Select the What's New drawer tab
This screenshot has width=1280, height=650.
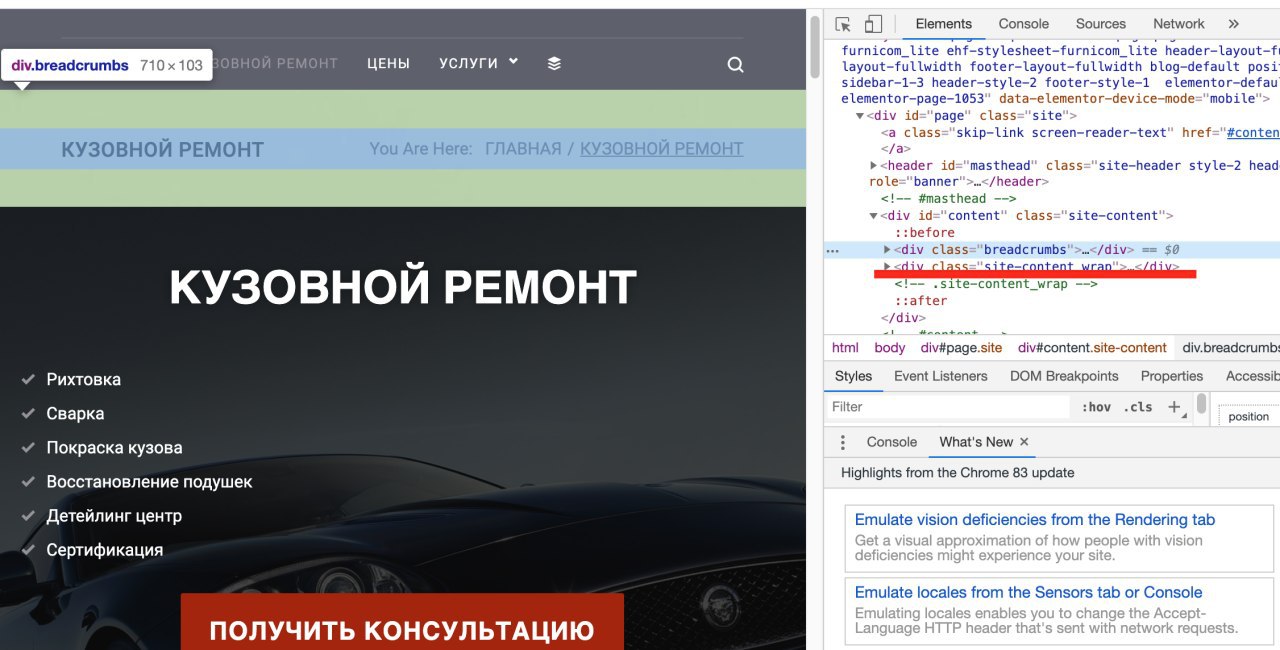point(976,442)
